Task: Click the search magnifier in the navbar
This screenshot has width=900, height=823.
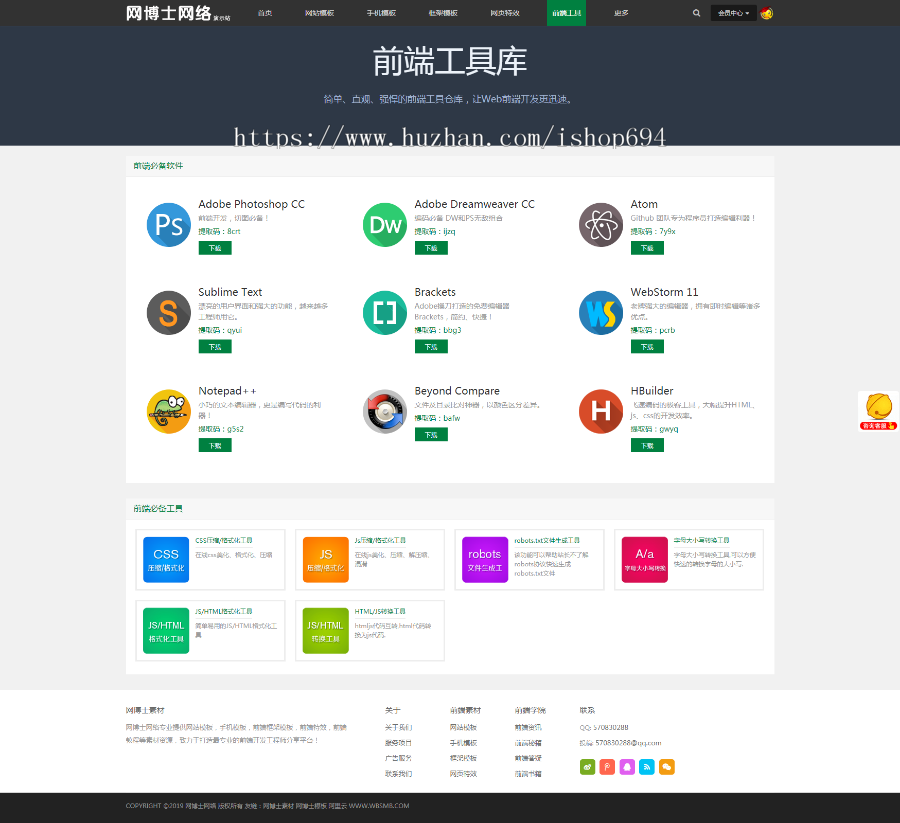Action: (x=696, y=13)
